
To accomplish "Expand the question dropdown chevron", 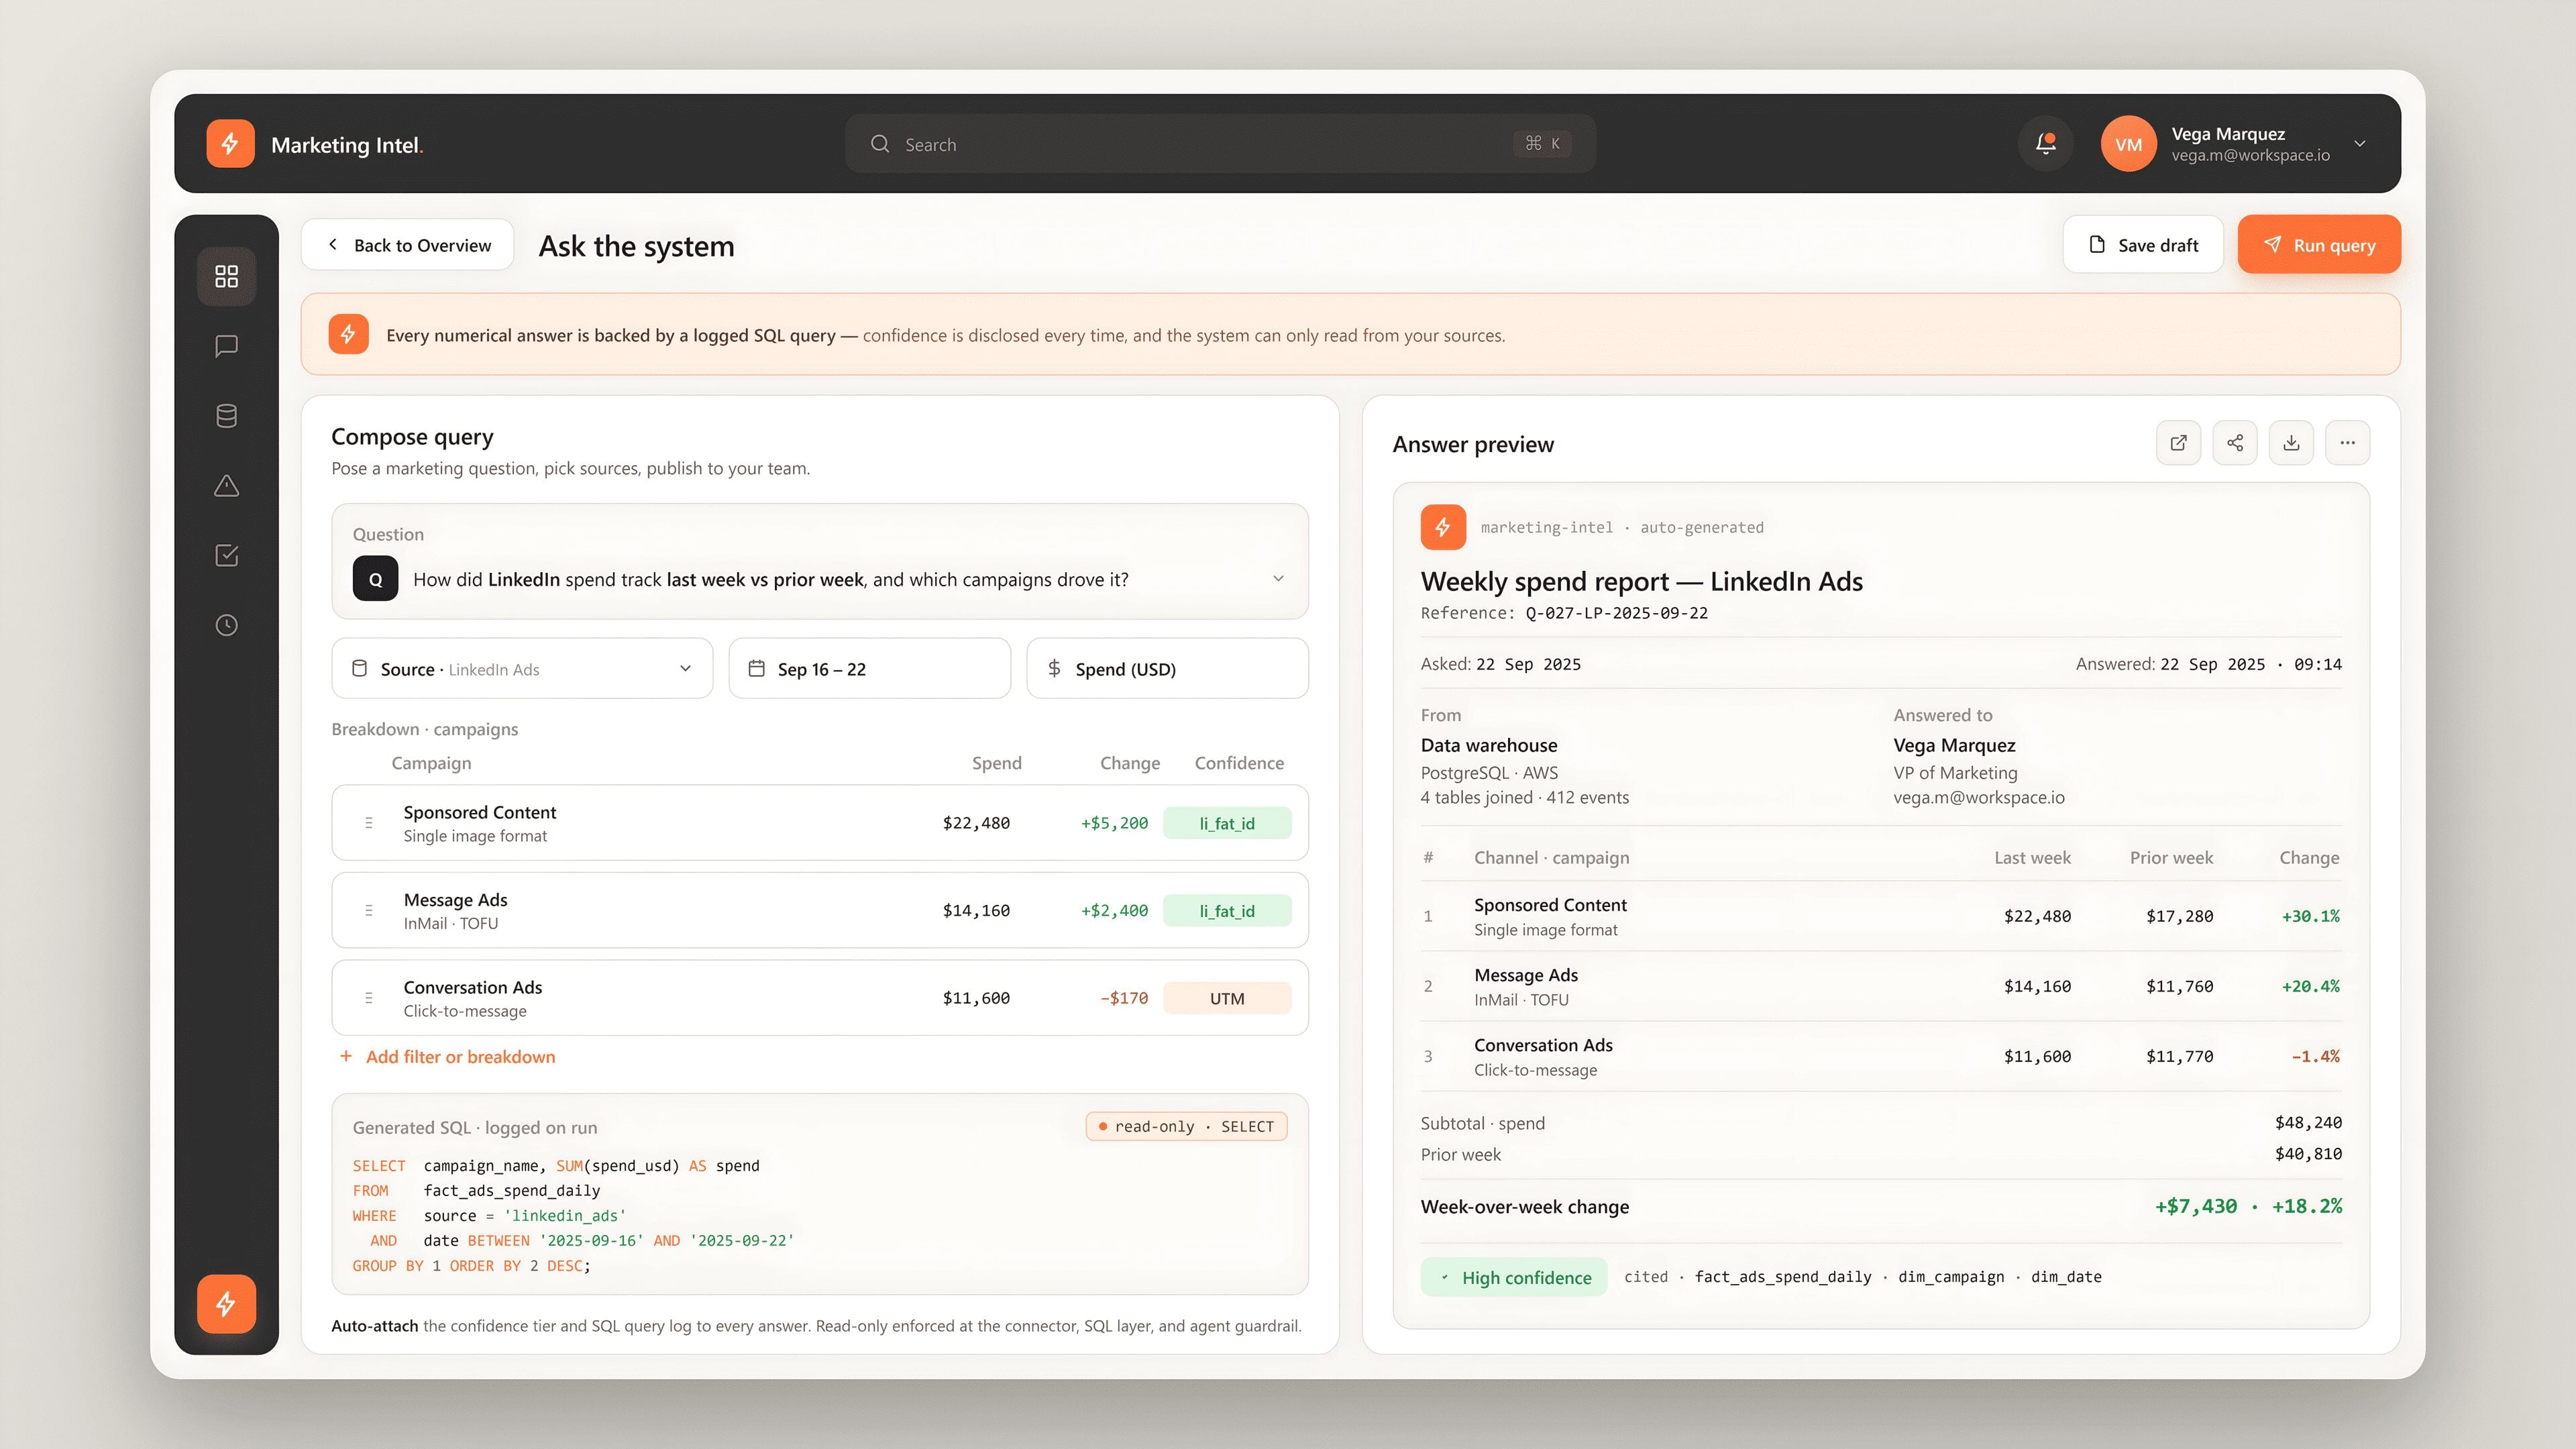I will click(x=1278, y=579).
